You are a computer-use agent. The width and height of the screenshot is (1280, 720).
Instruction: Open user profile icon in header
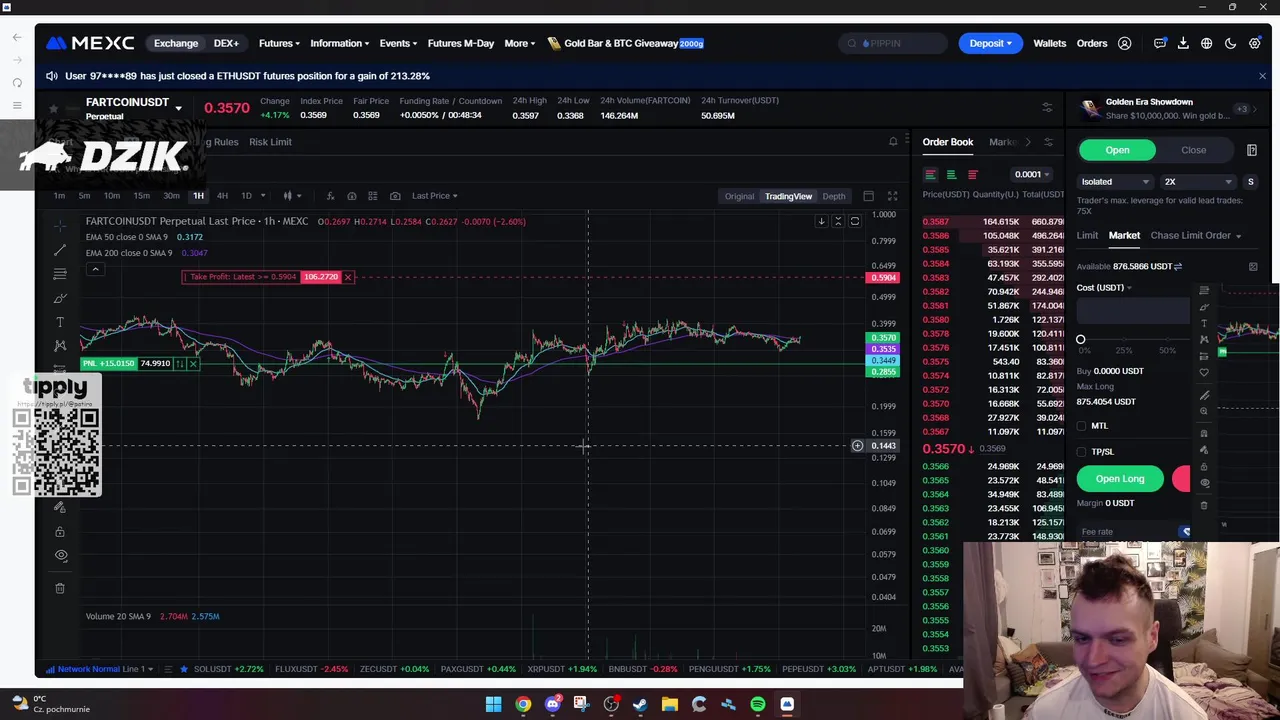[x=1125, y=43]
